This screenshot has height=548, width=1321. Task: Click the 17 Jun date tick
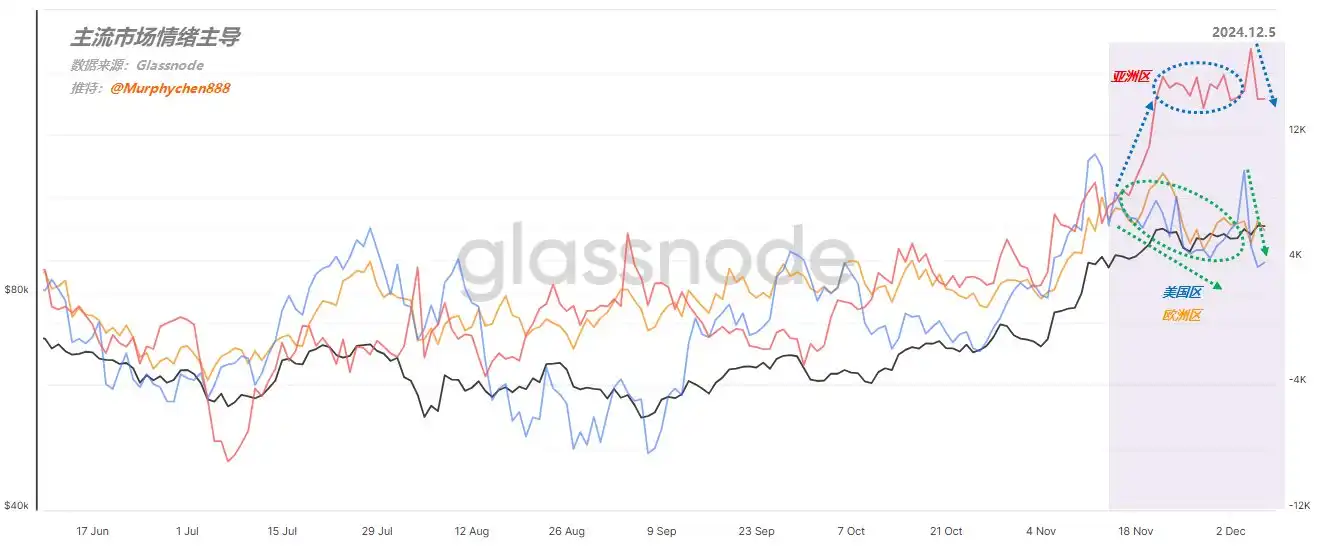[92, 531]
